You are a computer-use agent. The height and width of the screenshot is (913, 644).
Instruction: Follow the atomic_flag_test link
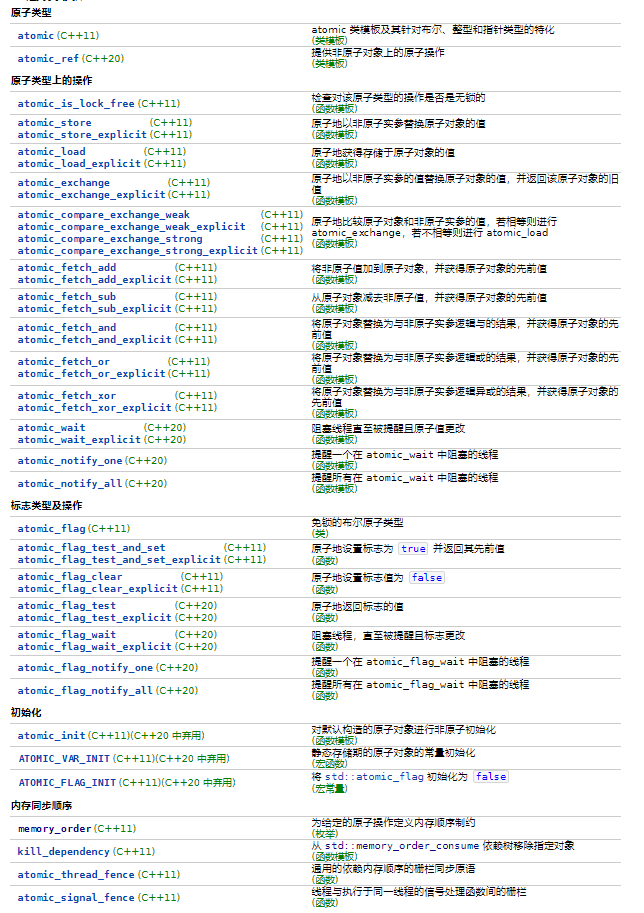coord(66,606)
